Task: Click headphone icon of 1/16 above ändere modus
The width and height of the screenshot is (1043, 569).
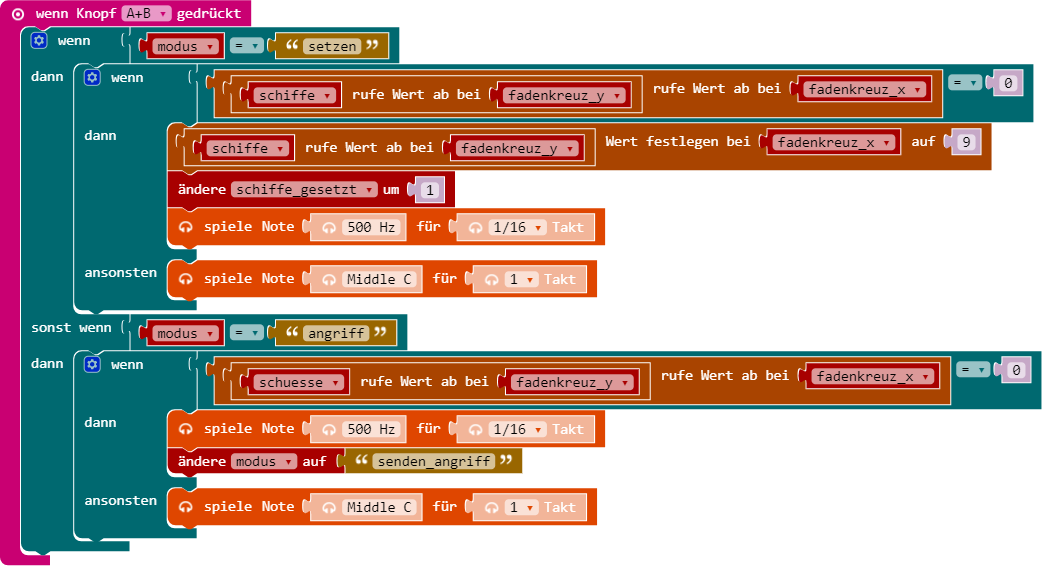Action: tap(474, 429)
